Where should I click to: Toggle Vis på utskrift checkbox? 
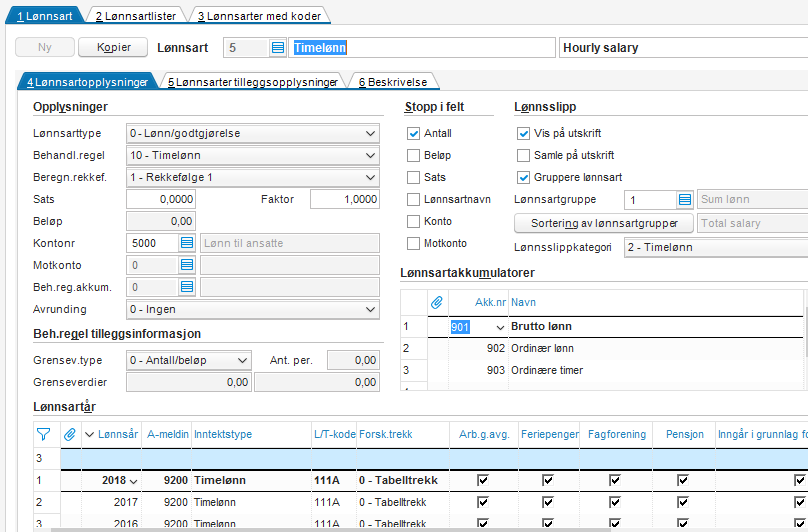[x=524, y=134]
